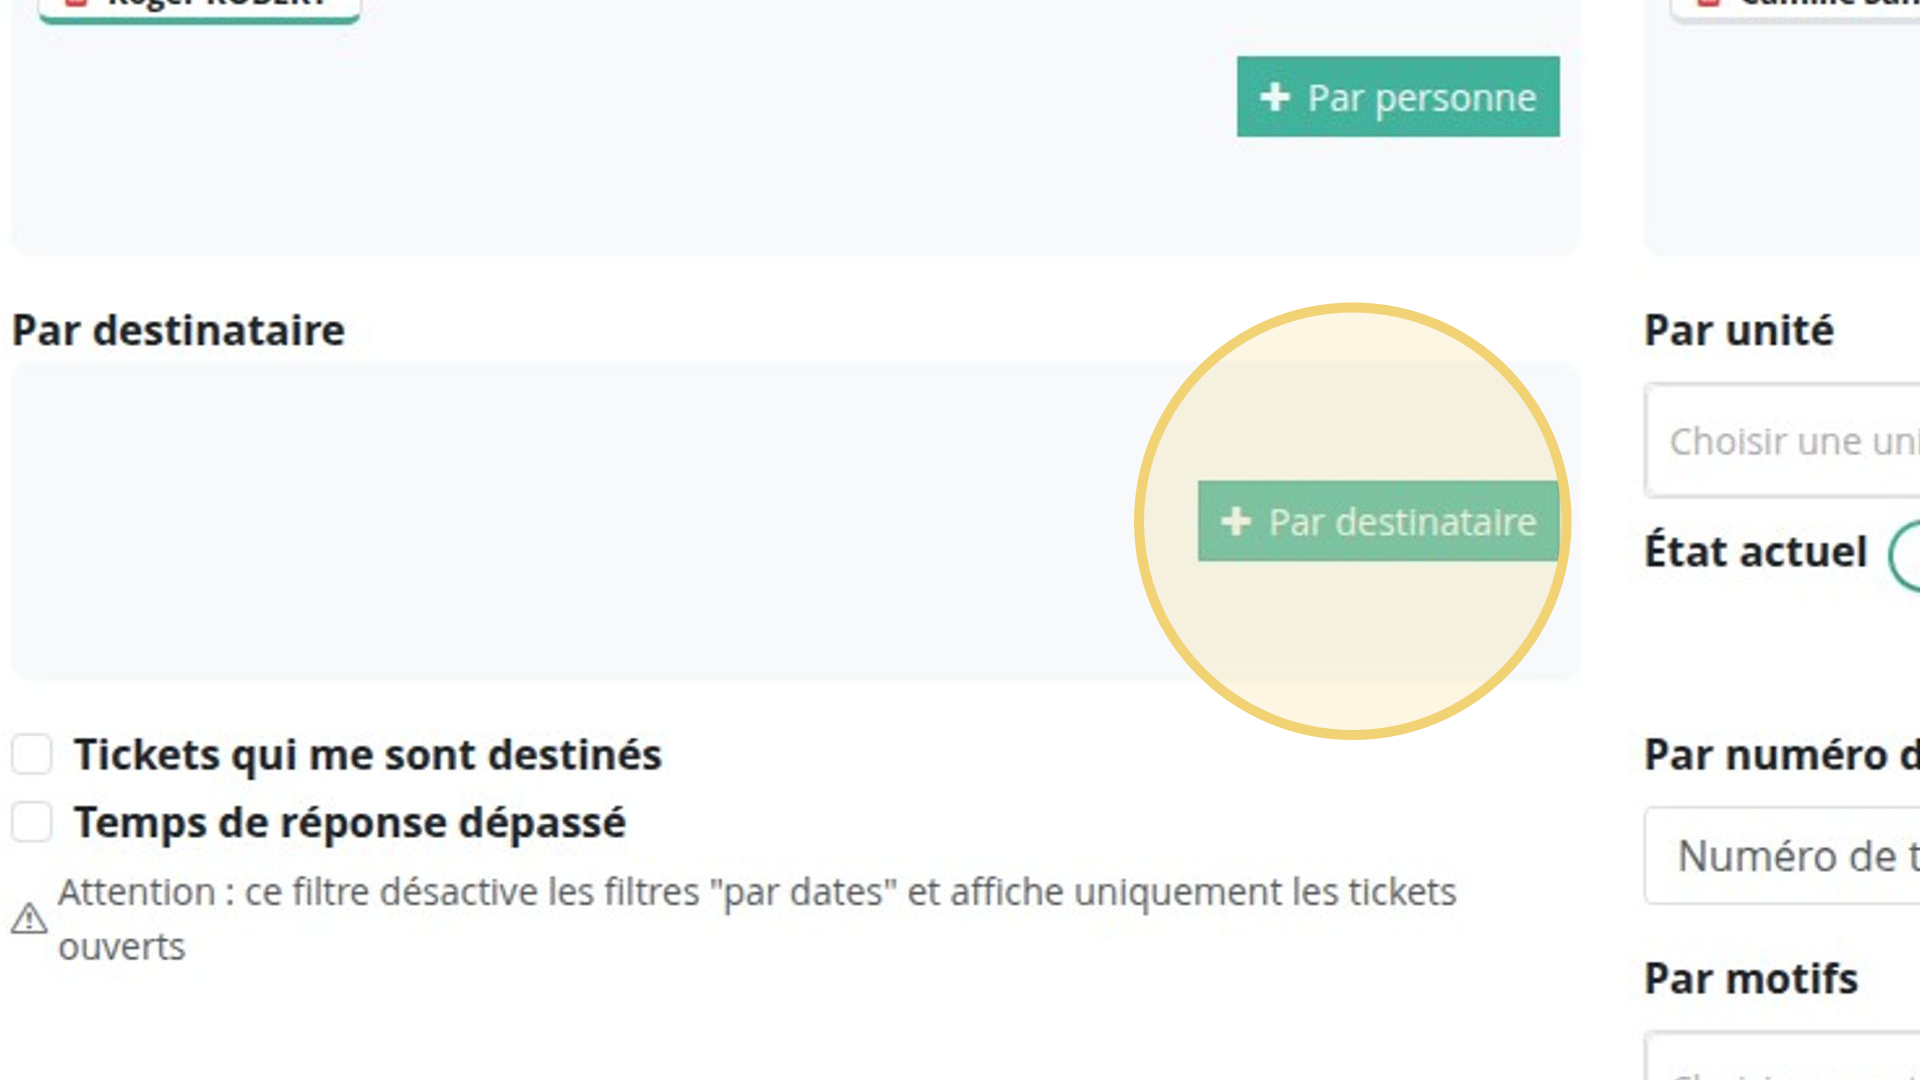The image size is (1920, 1080).
Task: Click the Numéro de ticket input field
Action: (x=1782, y=856)
